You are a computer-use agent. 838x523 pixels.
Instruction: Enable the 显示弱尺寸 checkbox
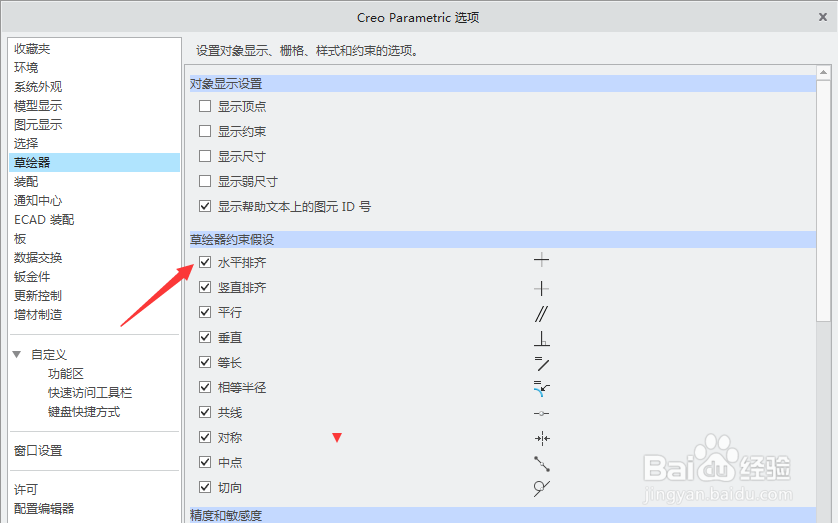click(205, 181)
